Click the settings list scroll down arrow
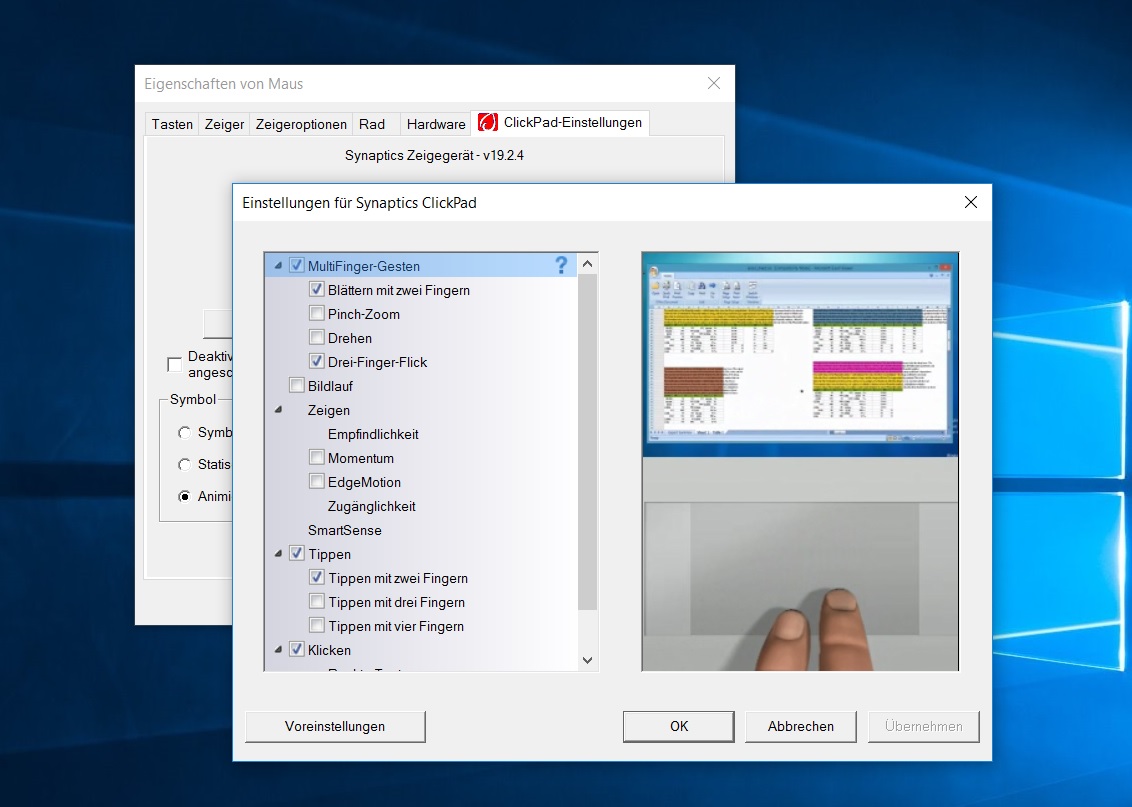Image resolution: width=1132 pixels, height=807 pixels. (x=588, y=660)
